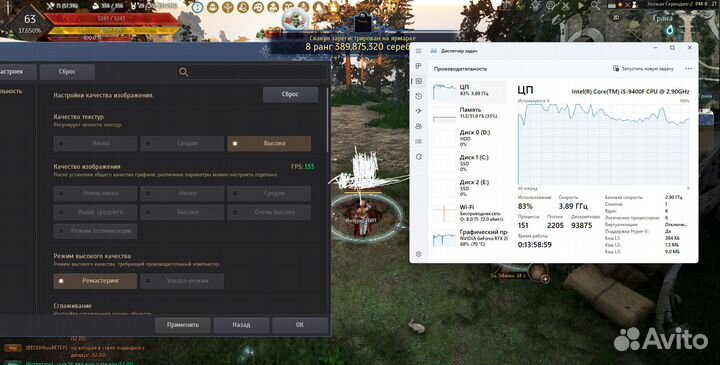720x365 pixels.
Task: Click Качество текстур section heading
Action: [x=79, y=117]
